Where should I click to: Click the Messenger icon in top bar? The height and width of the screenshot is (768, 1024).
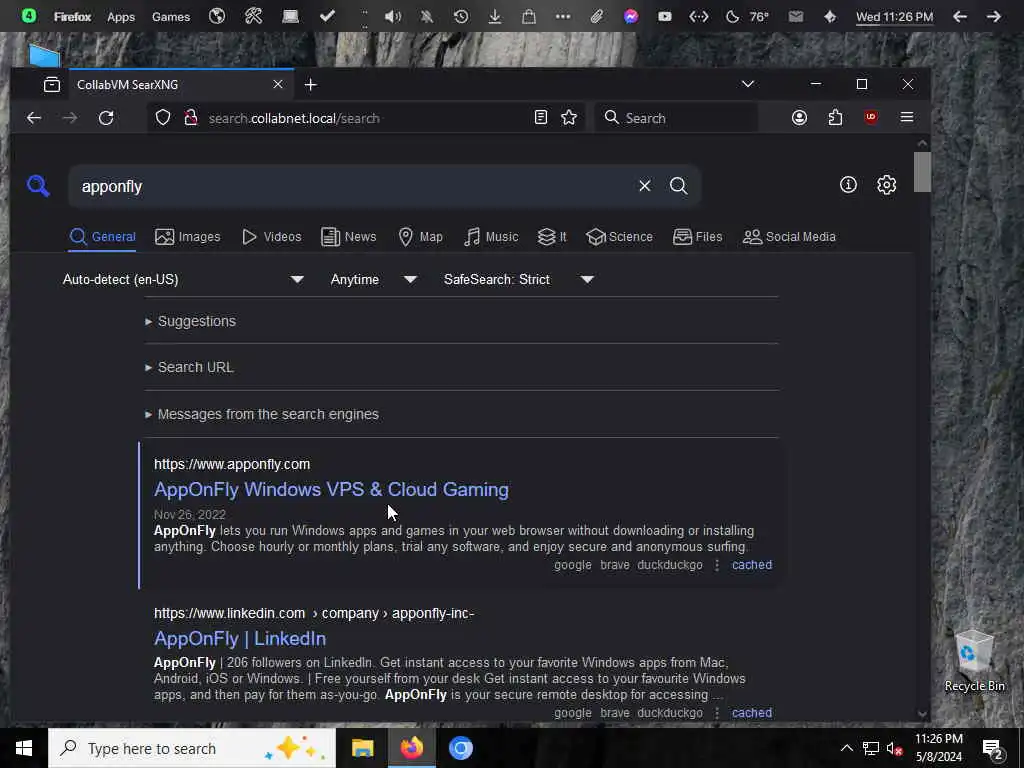click(631, 16)
